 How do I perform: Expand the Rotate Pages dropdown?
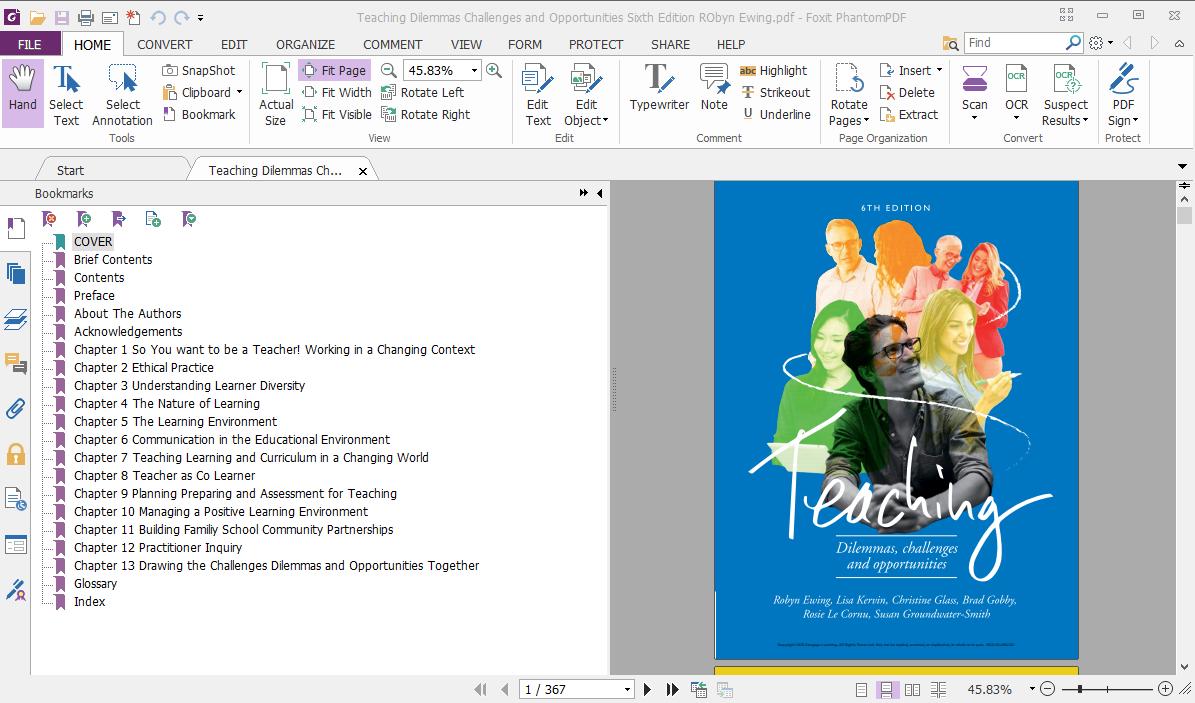[x=867, y=120]
